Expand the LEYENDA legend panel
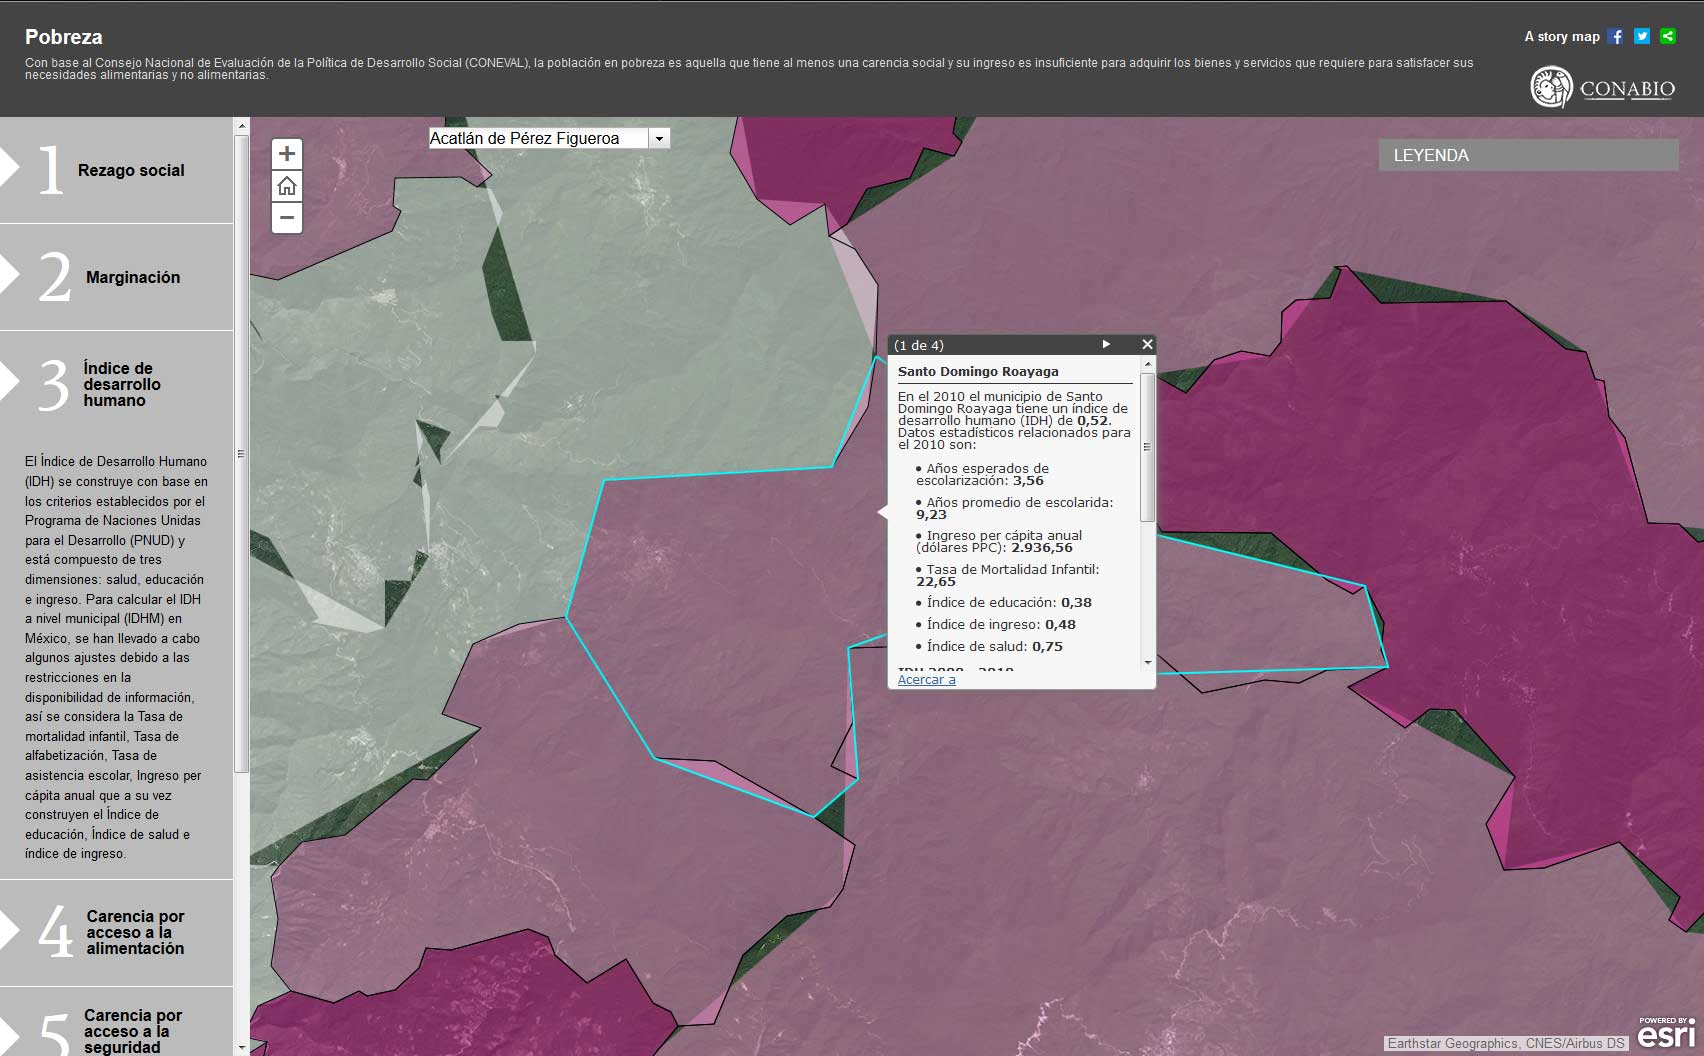The image size is (1704, 1056). pyautogui.click(x=1528, y=155)
